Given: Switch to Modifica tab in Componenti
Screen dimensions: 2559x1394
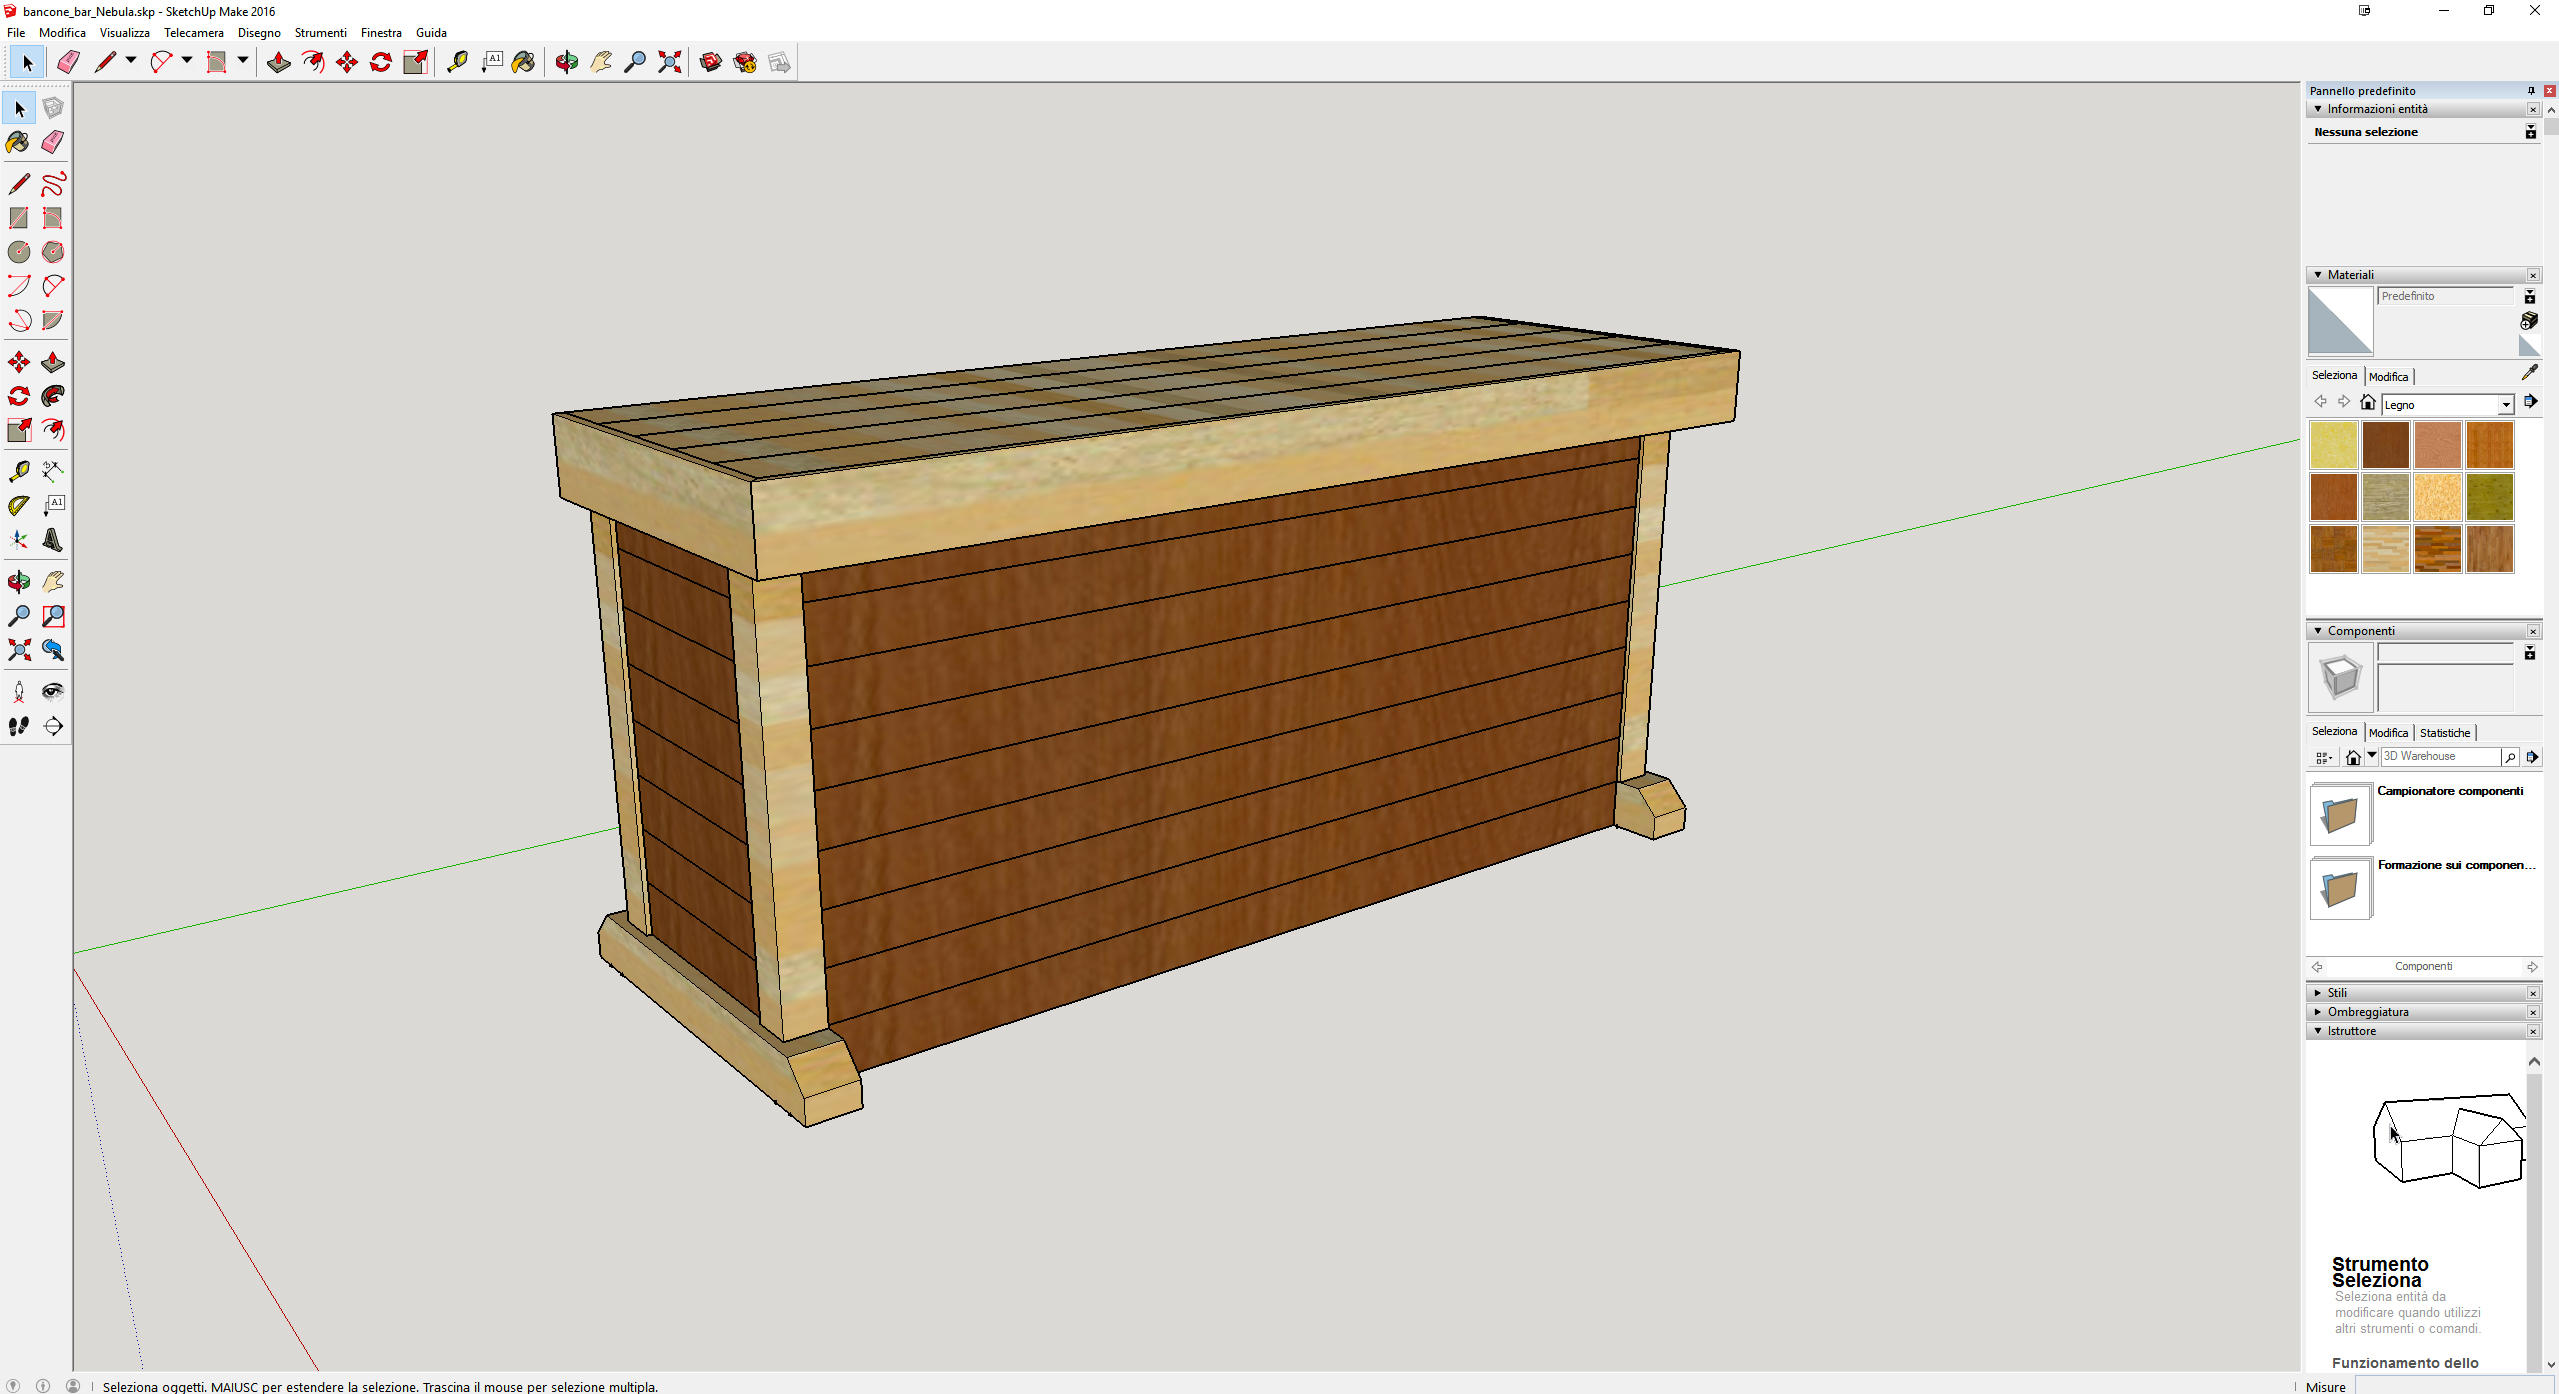Looking at the screenshot, I should 2388,733.
